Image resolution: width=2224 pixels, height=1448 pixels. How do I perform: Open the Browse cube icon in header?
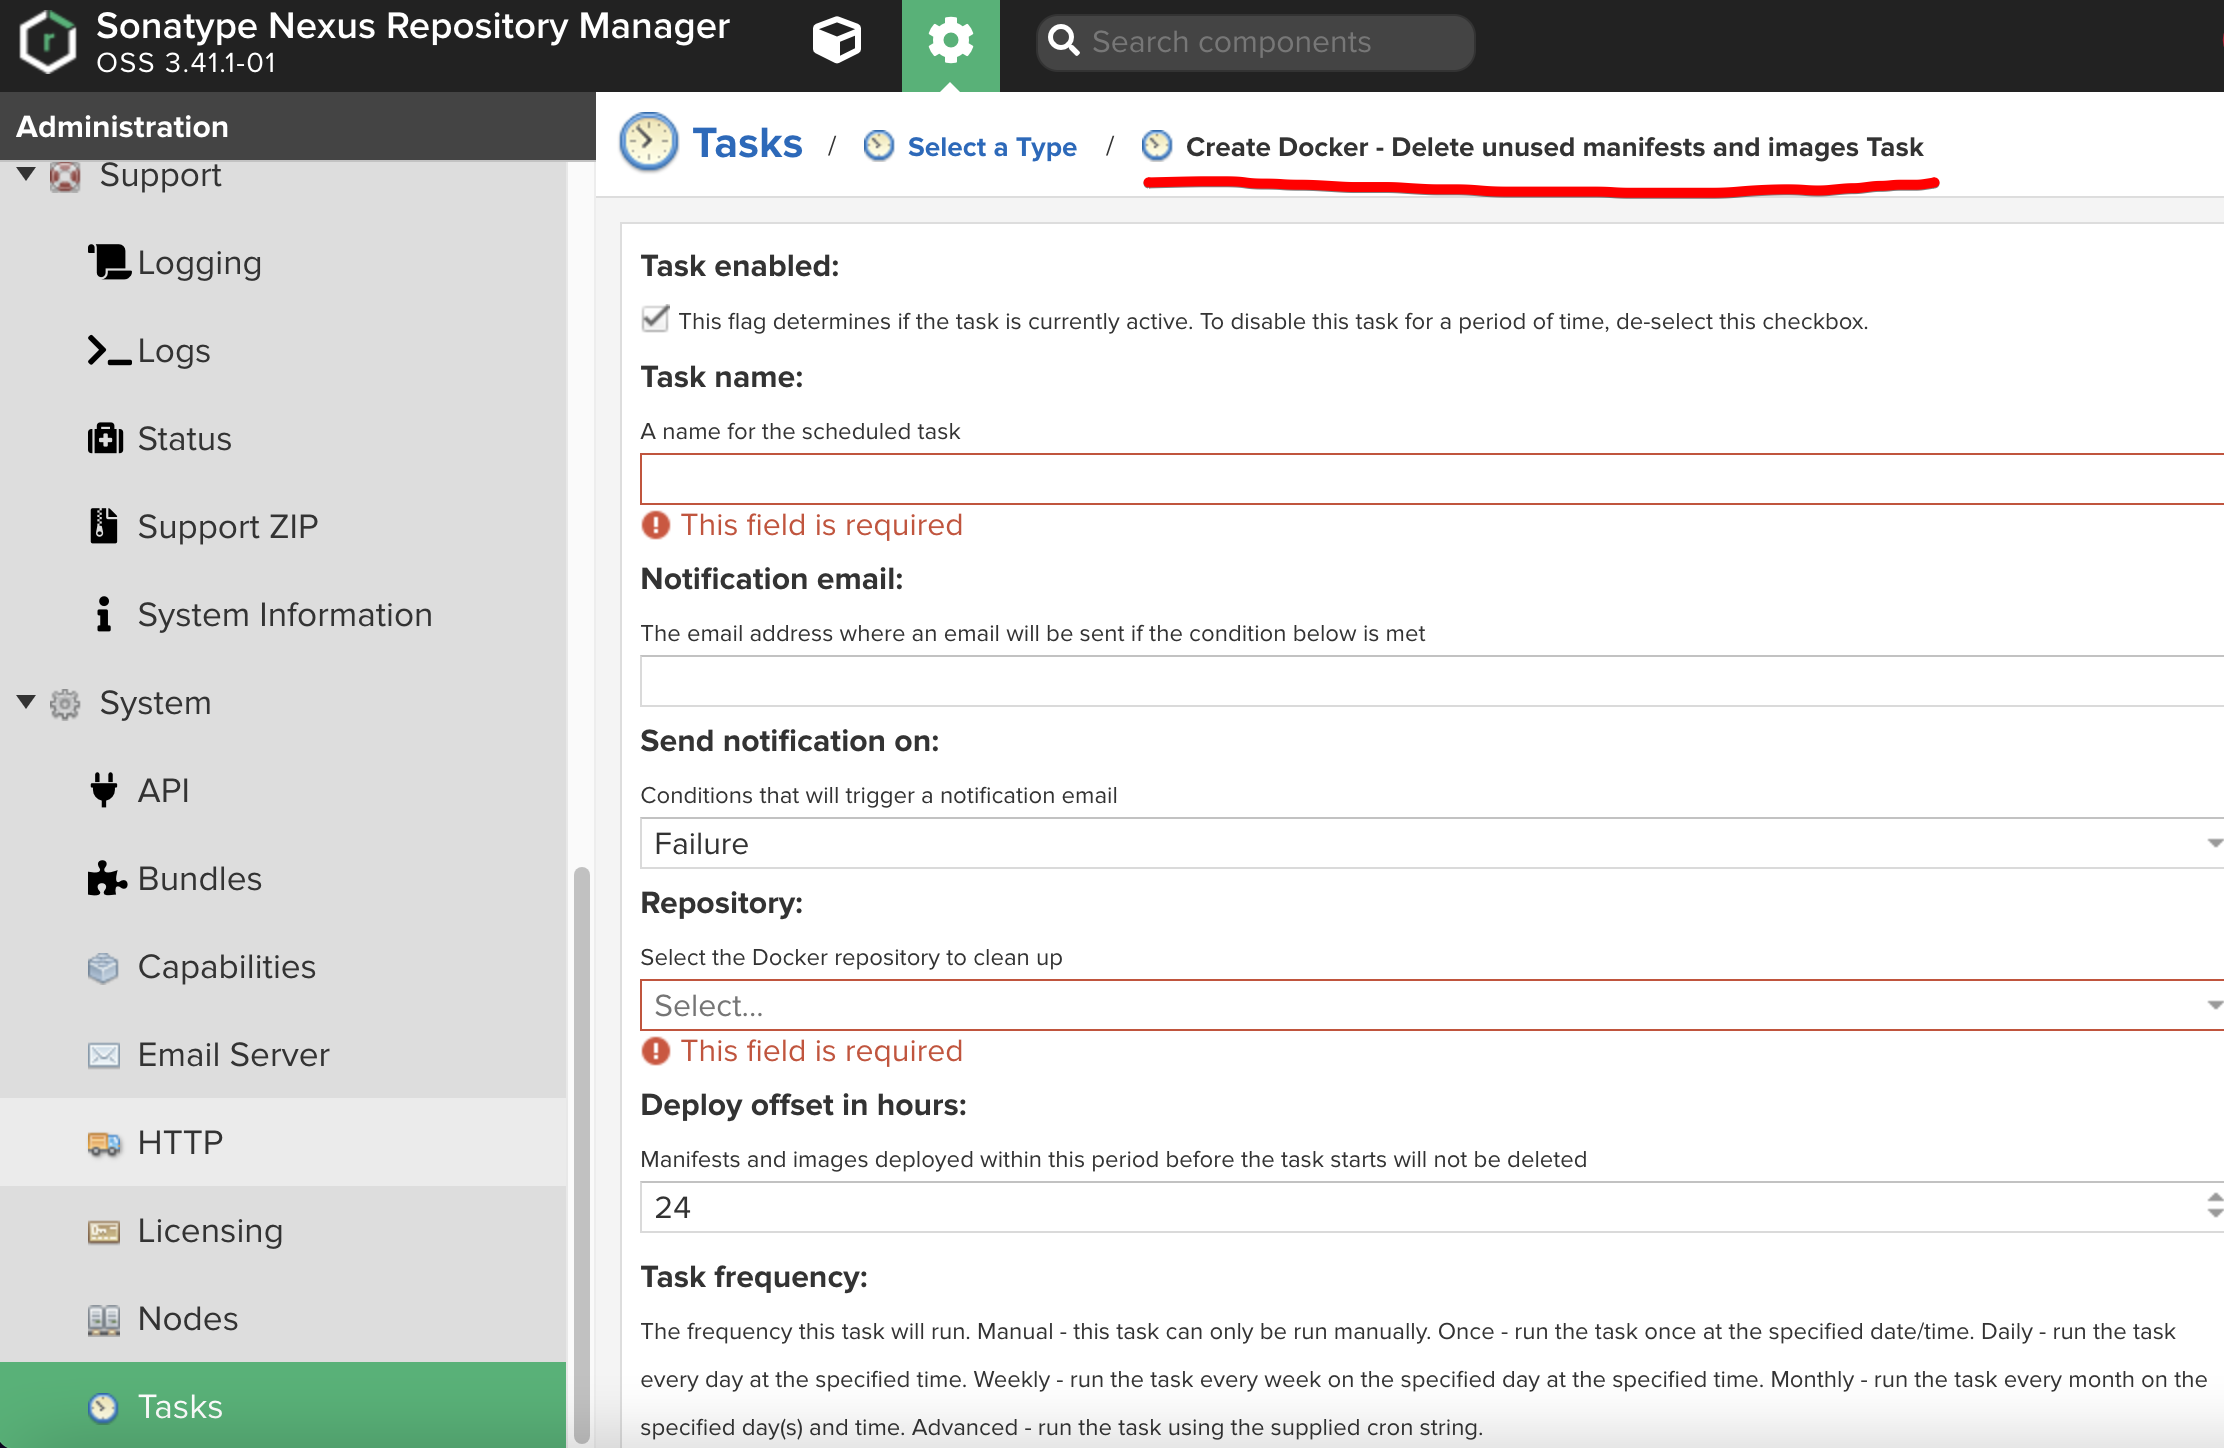tap(836, 41)
